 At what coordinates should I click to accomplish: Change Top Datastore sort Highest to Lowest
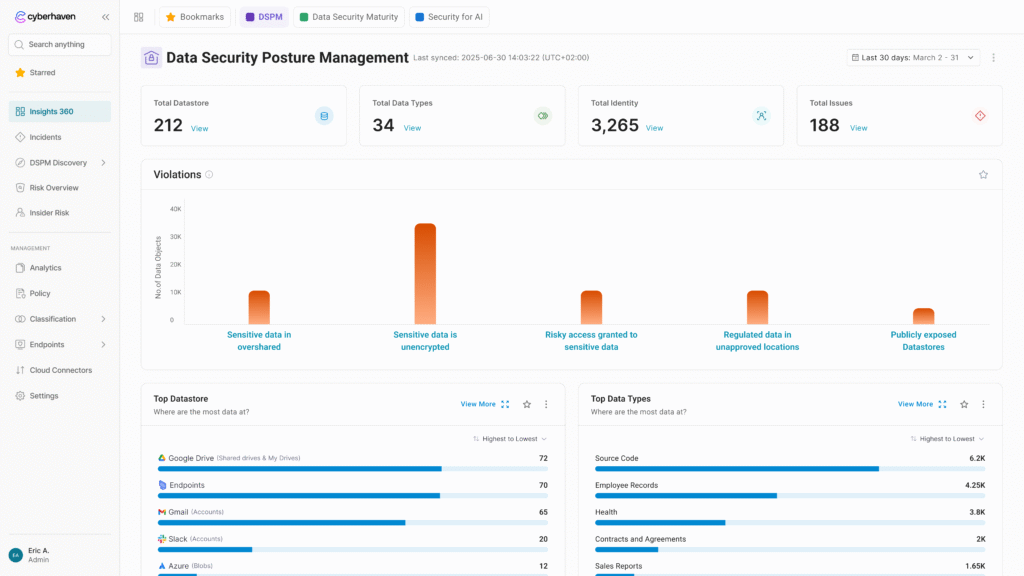[x=510, y=439]
